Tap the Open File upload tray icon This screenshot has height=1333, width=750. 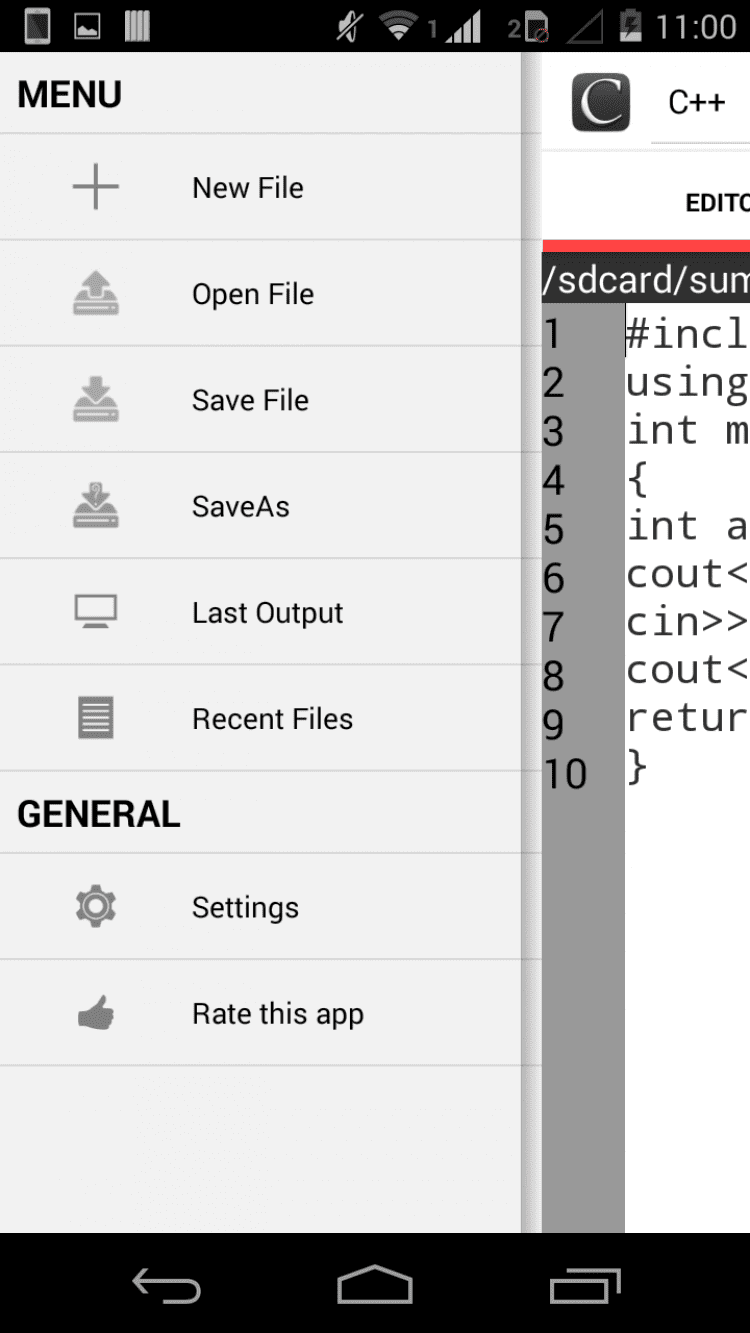[96, 294]
